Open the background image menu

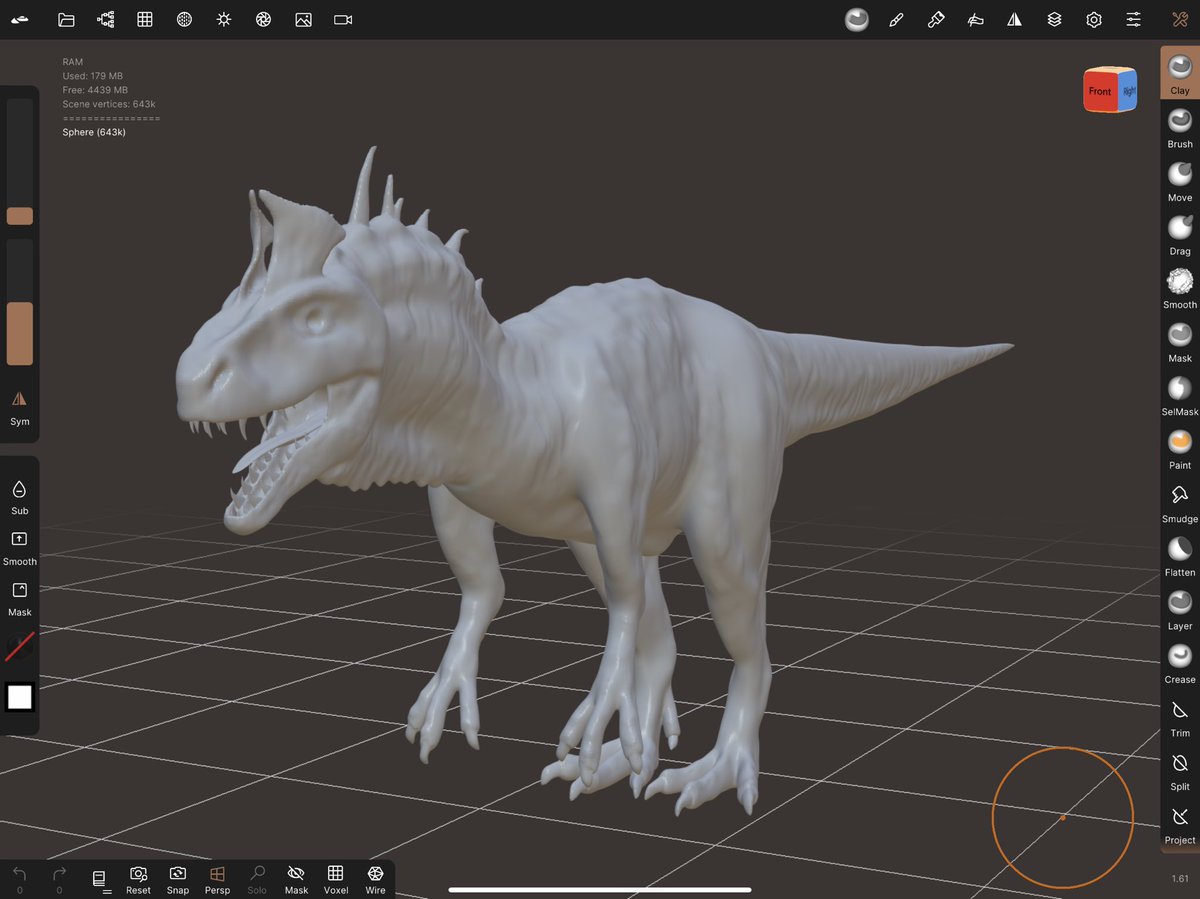click(303, 19)
